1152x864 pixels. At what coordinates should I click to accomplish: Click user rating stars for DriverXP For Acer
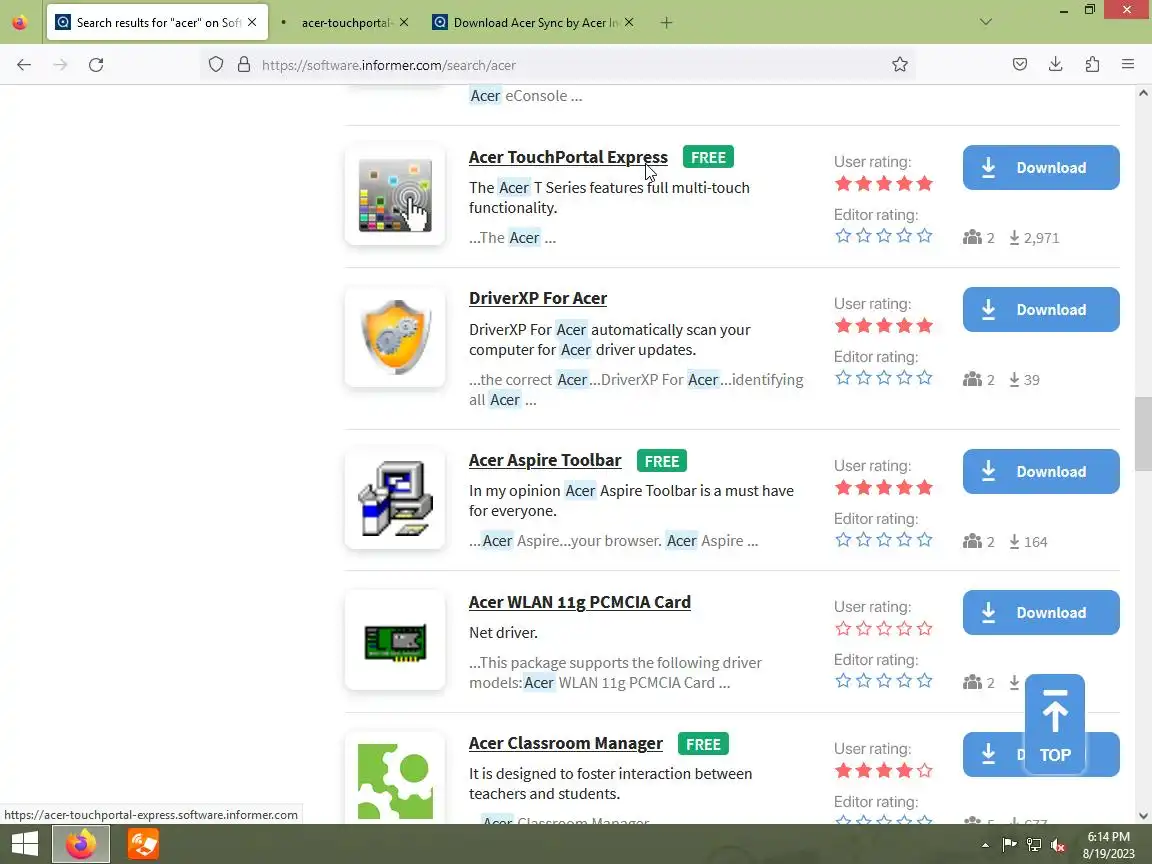click(884, 325)
